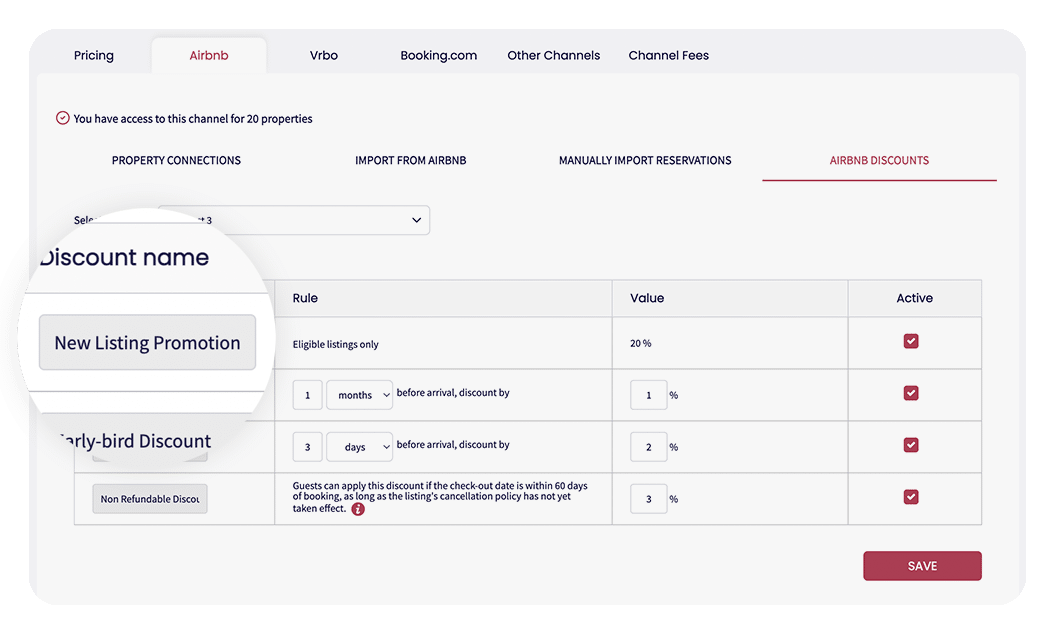Image resolution: width=1056 pixels, height=633 pixels.
Task: Click the Value column header
Action: pyautogui.click(x=647, y=298)
